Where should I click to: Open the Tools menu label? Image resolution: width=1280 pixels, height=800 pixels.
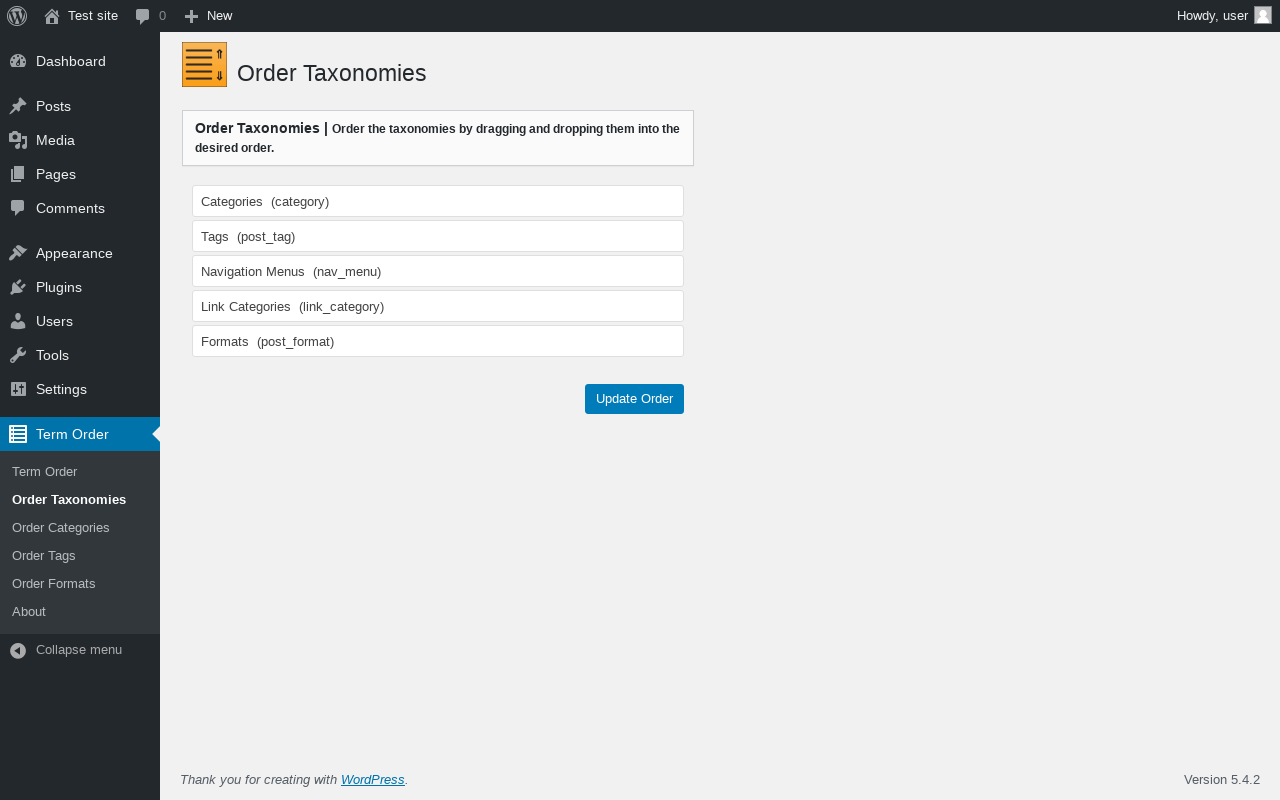(52, 355)
